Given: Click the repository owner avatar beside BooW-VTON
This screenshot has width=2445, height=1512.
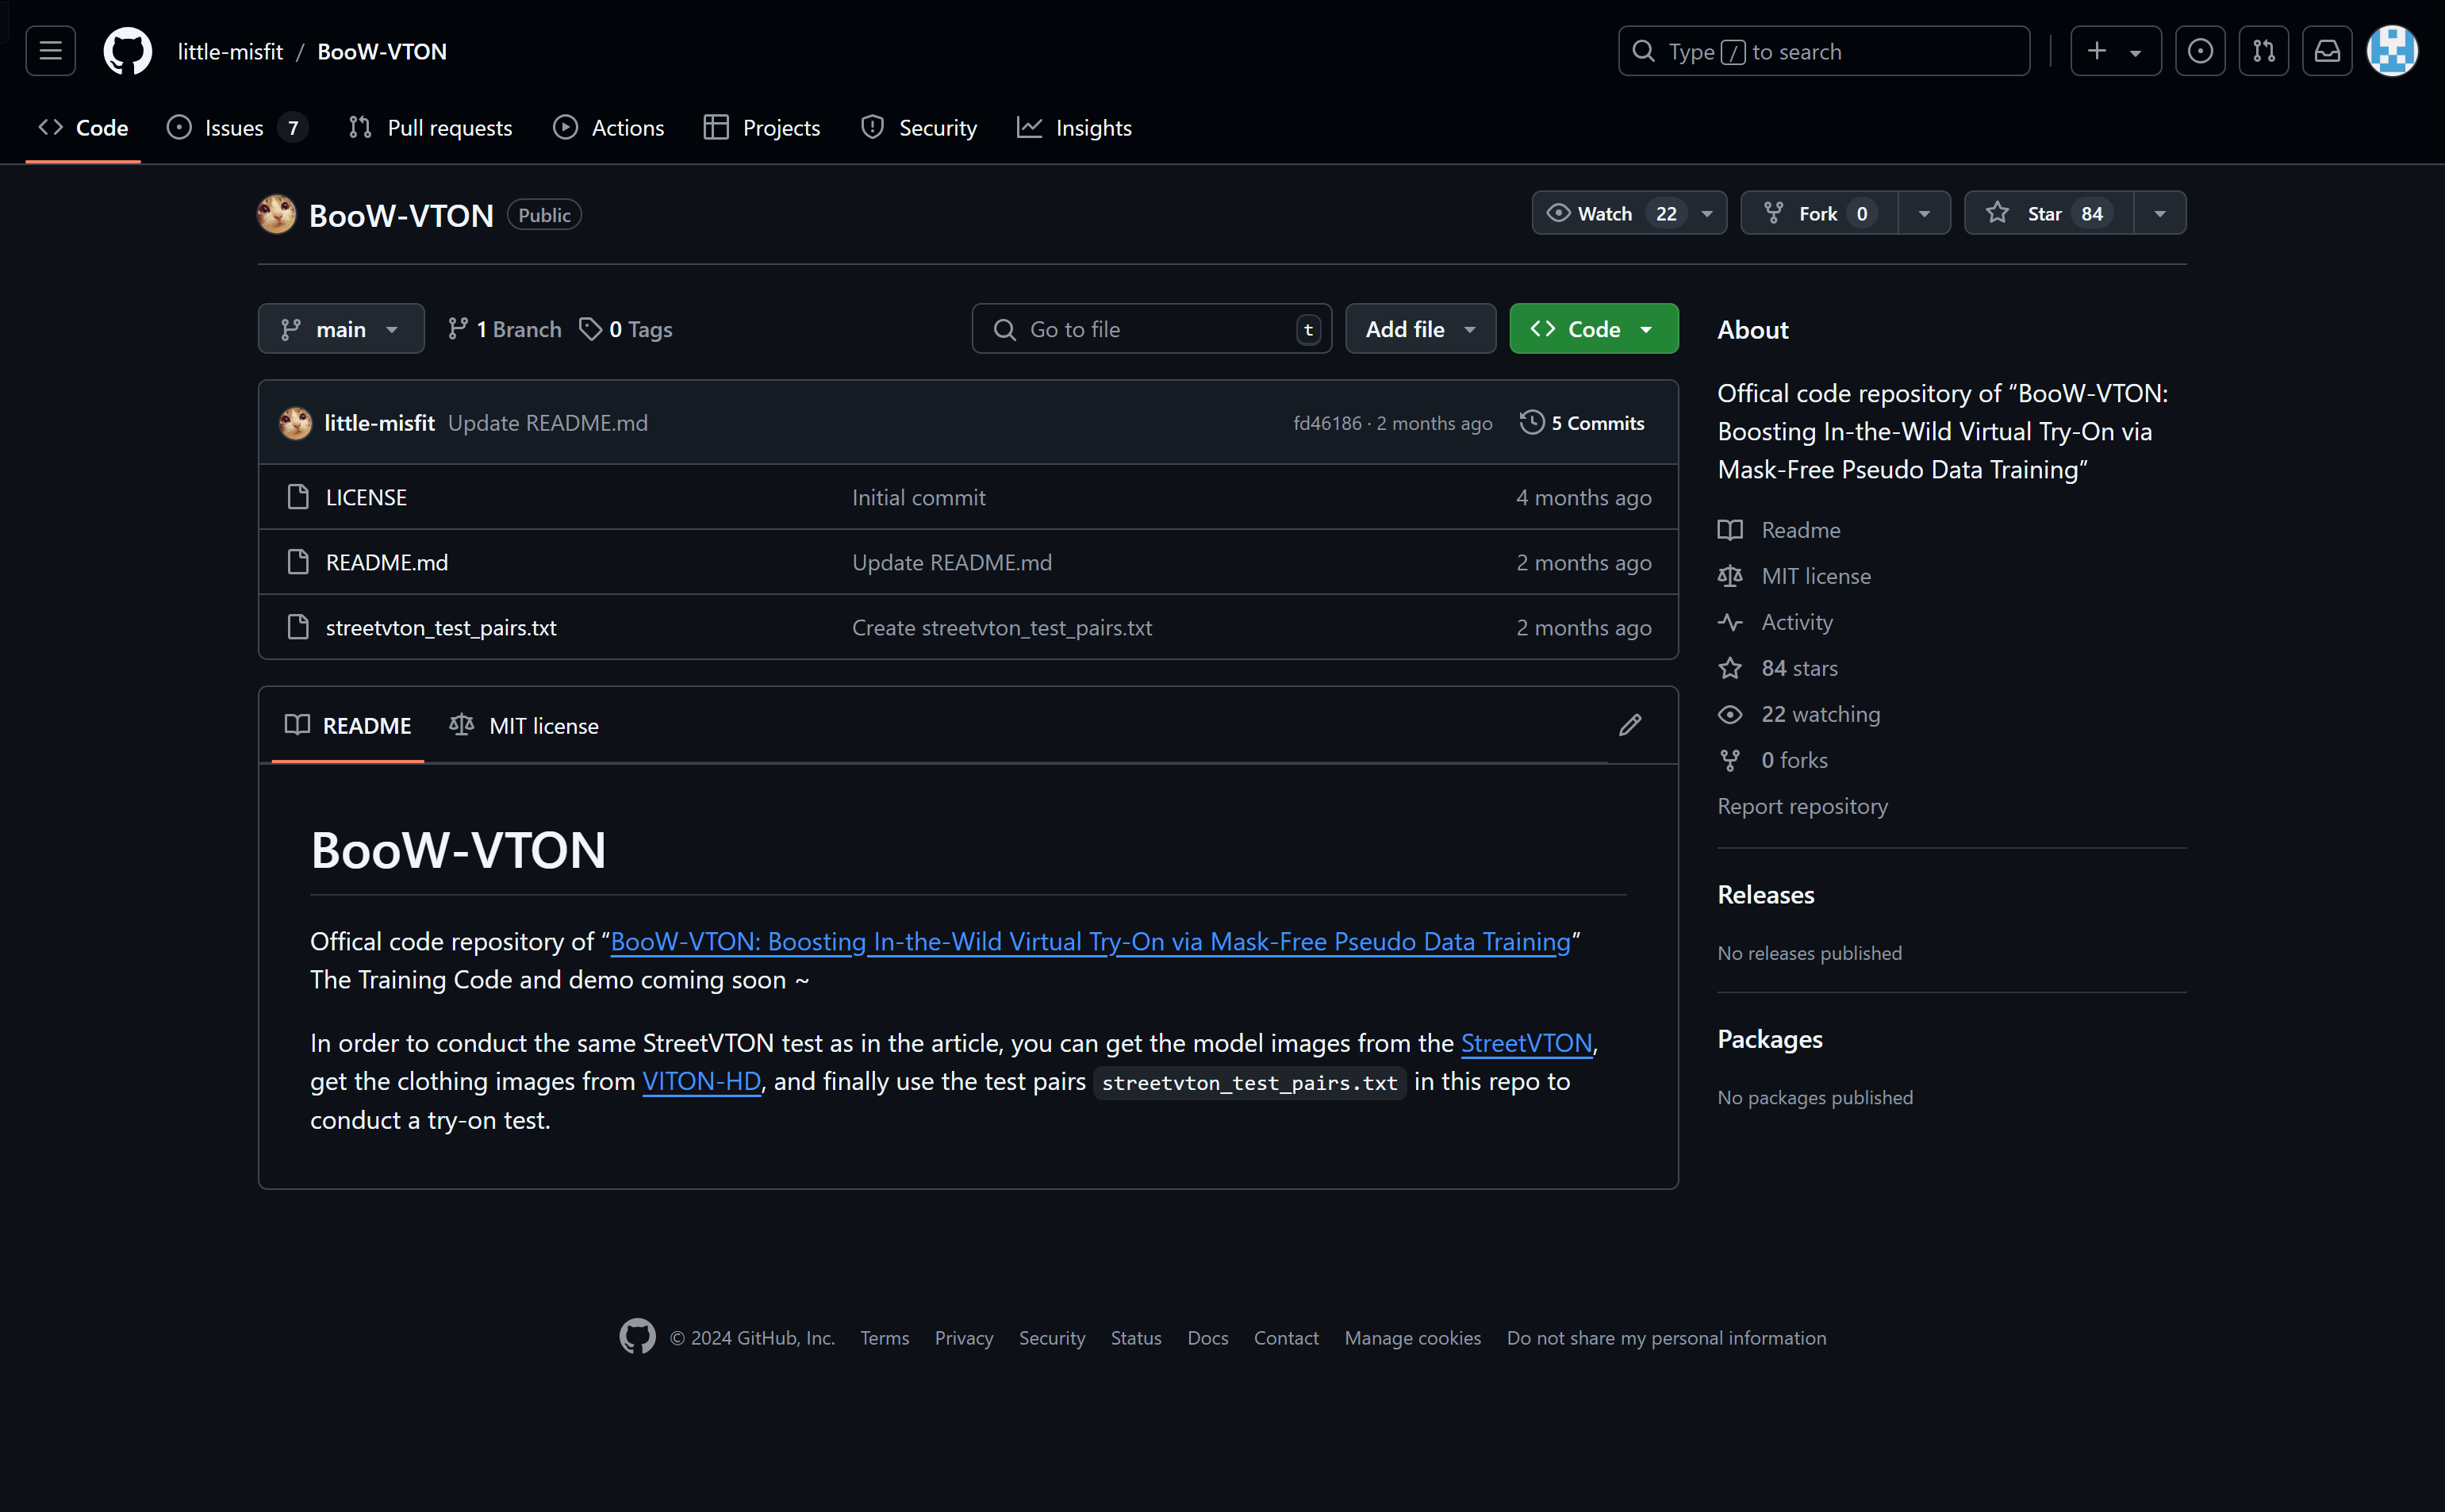Looking at the screenshot, I should coord(276,214).
